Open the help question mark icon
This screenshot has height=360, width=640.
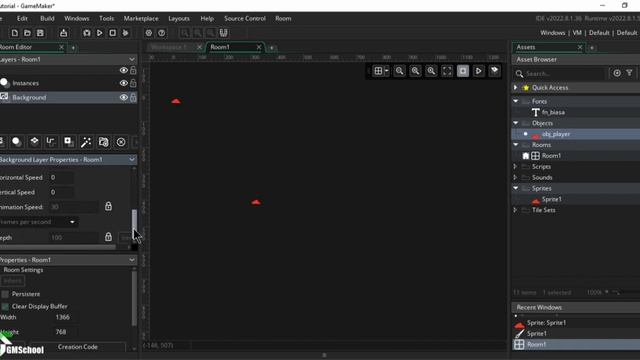tap(162, 33)
